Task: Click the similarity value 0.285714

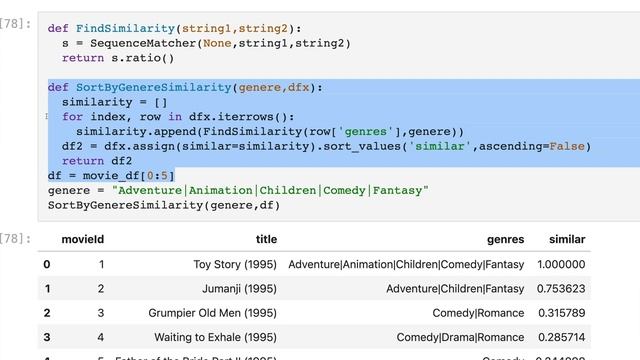Action: (x=562, y=338)
